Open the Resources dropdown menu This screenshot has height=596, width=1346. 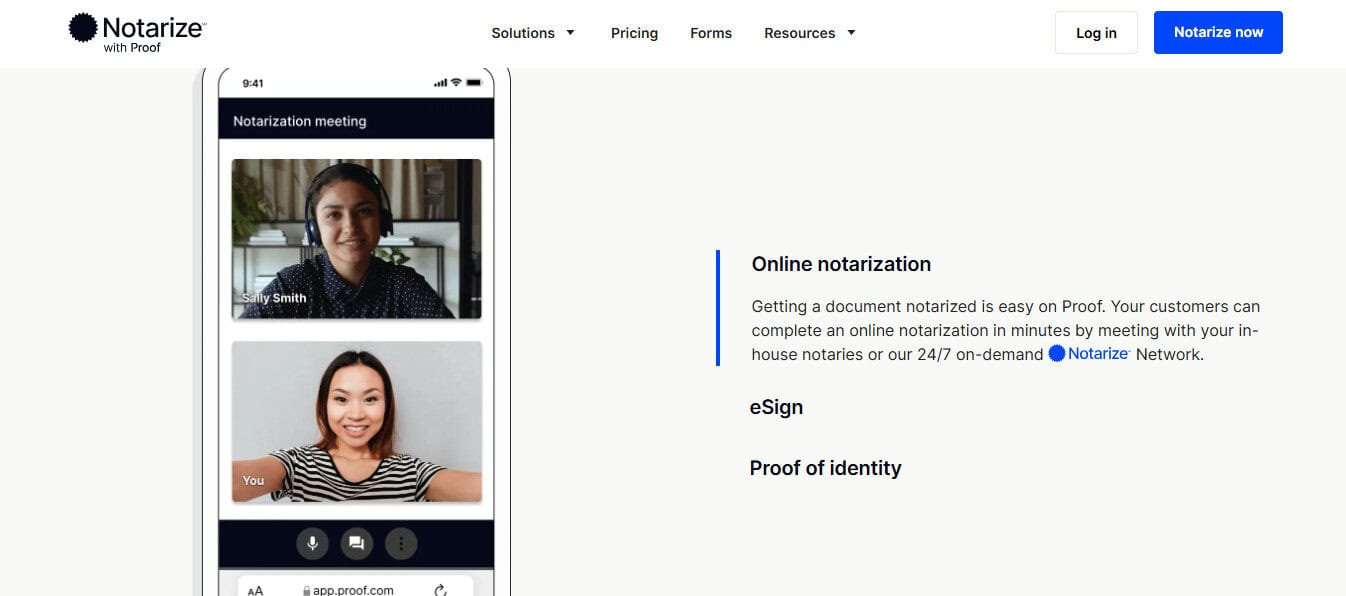coord(810,33)
